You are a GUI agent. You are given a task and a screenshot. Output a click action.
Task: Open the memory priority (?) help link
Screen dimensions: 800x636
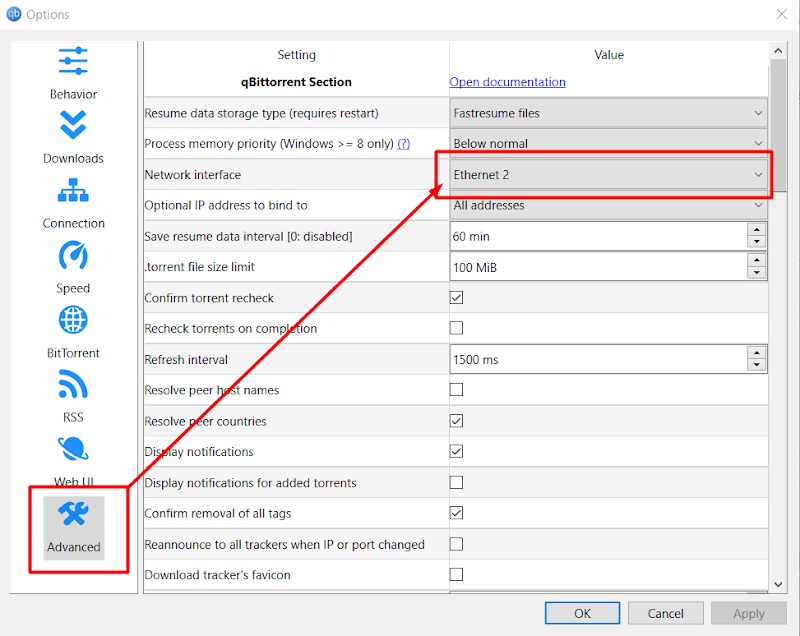[404, 144]
